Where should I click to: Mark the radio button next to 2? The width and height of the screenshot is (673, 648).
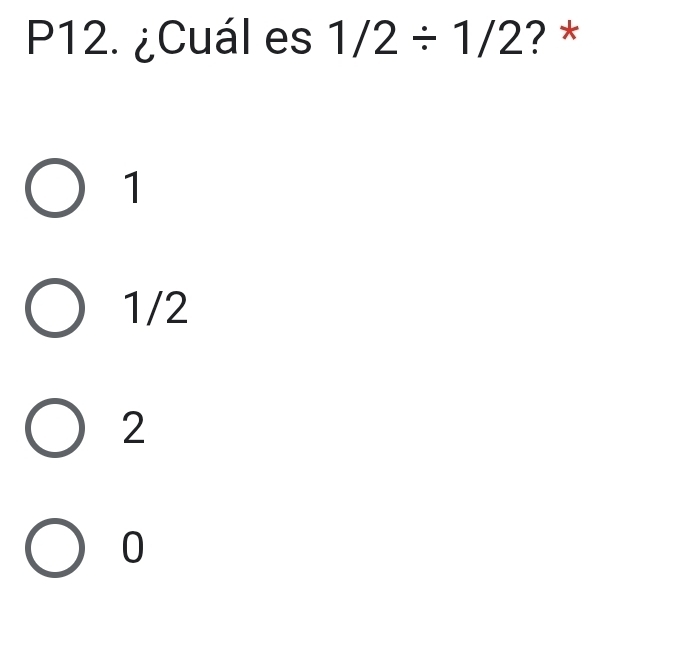[54, 428]
